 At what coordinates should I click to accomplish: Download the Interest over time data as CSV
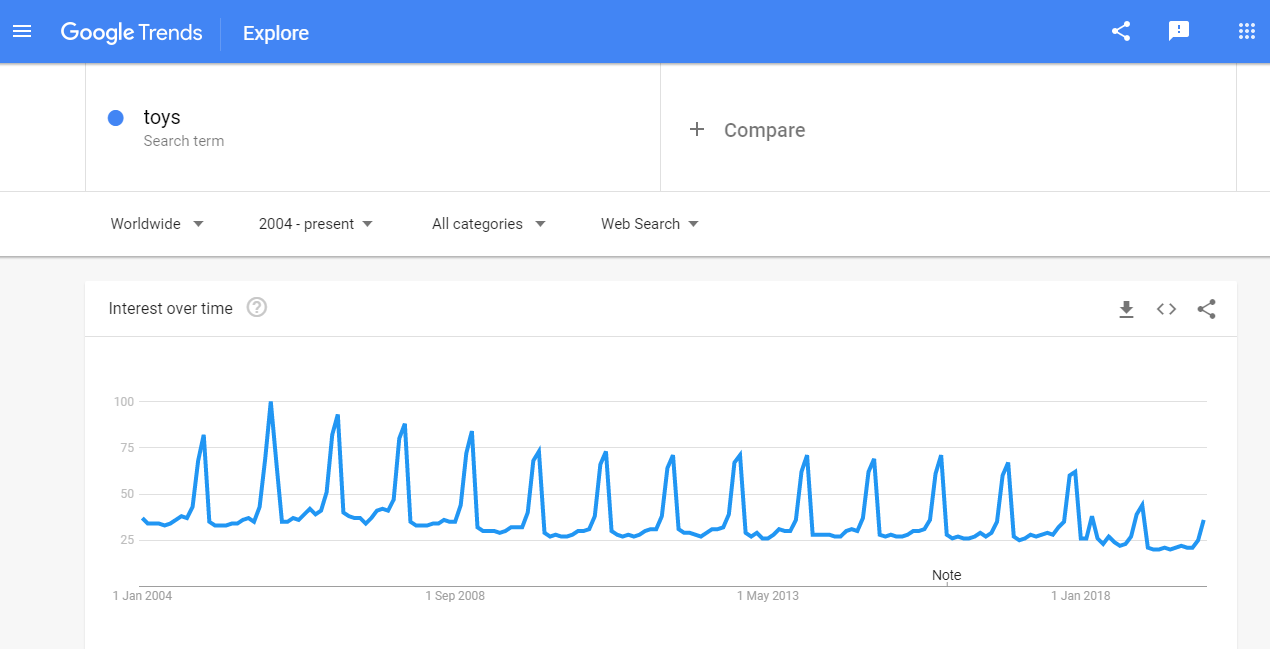point(1126,309)
